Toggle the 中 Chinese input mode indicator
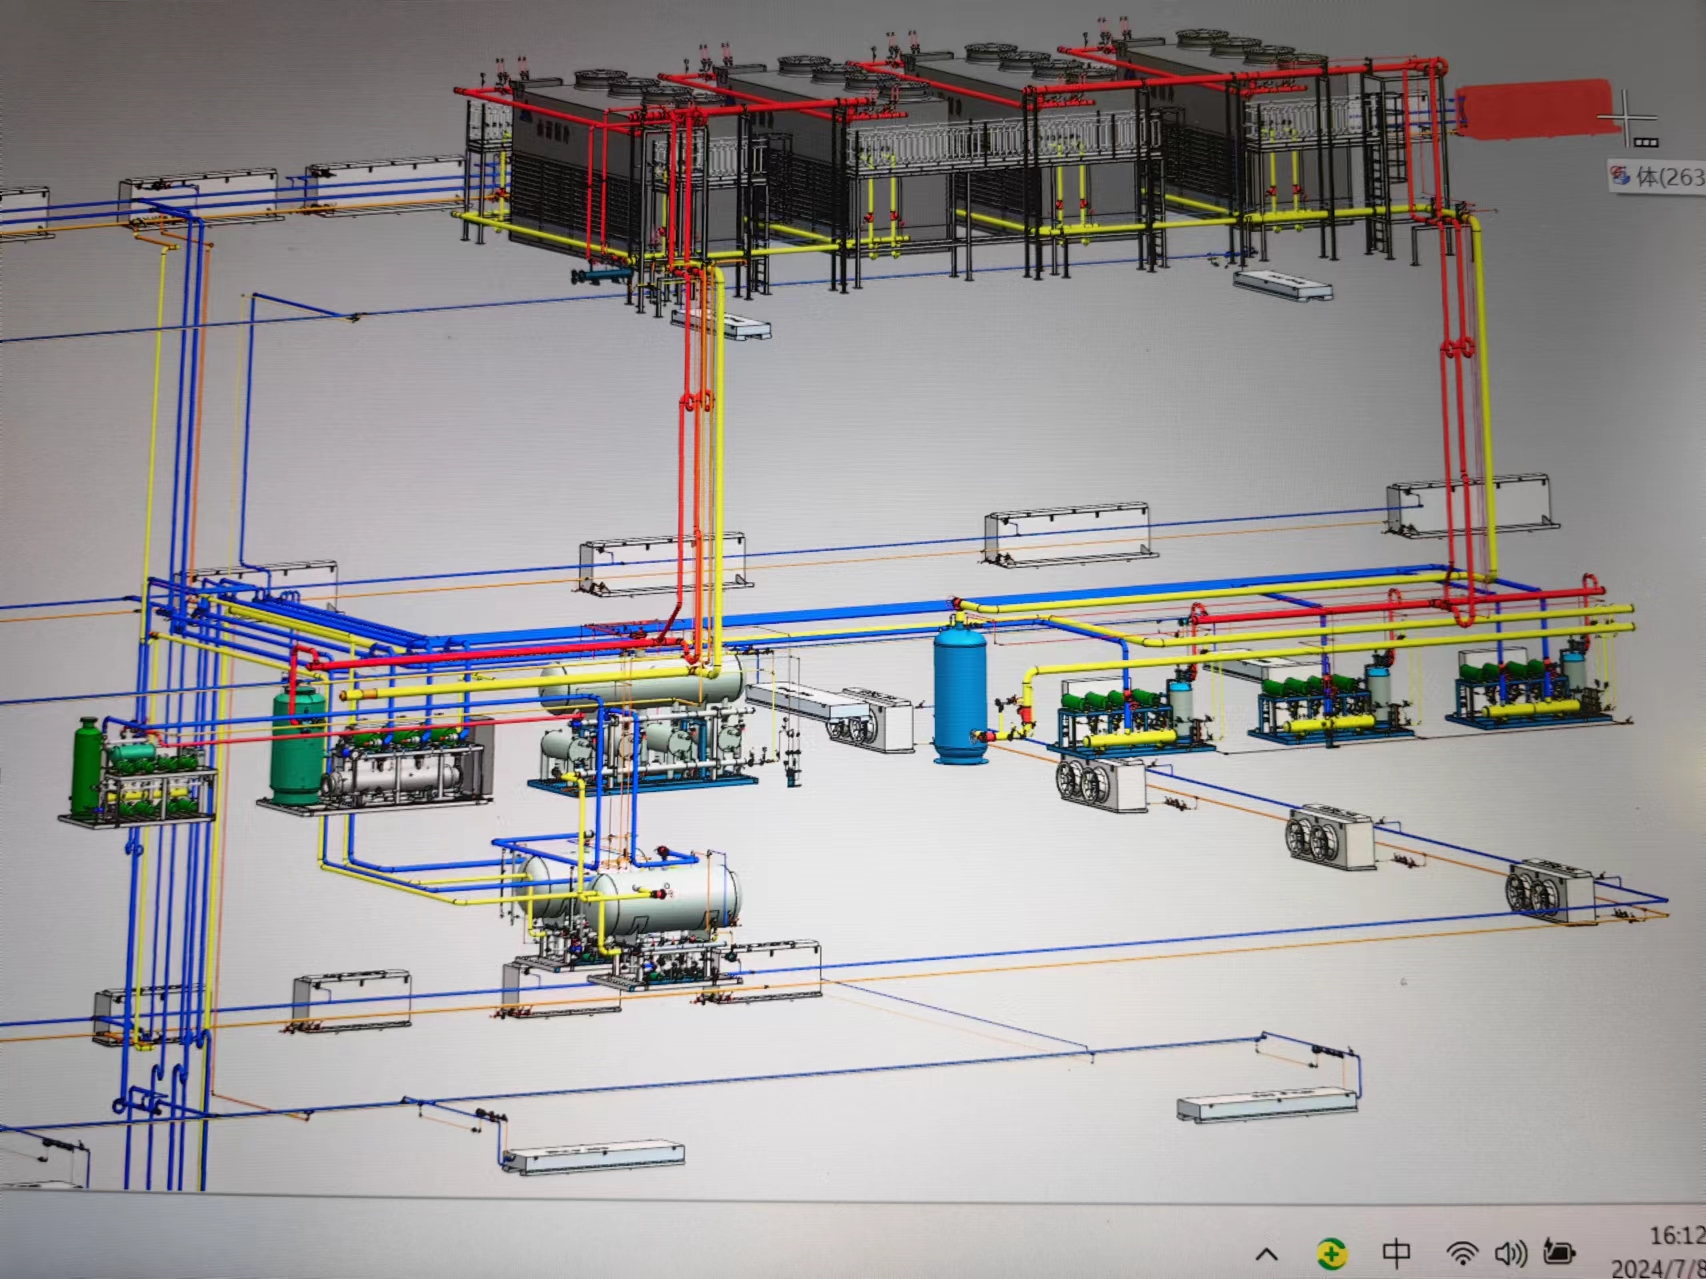 [x=1396, y=1252]
